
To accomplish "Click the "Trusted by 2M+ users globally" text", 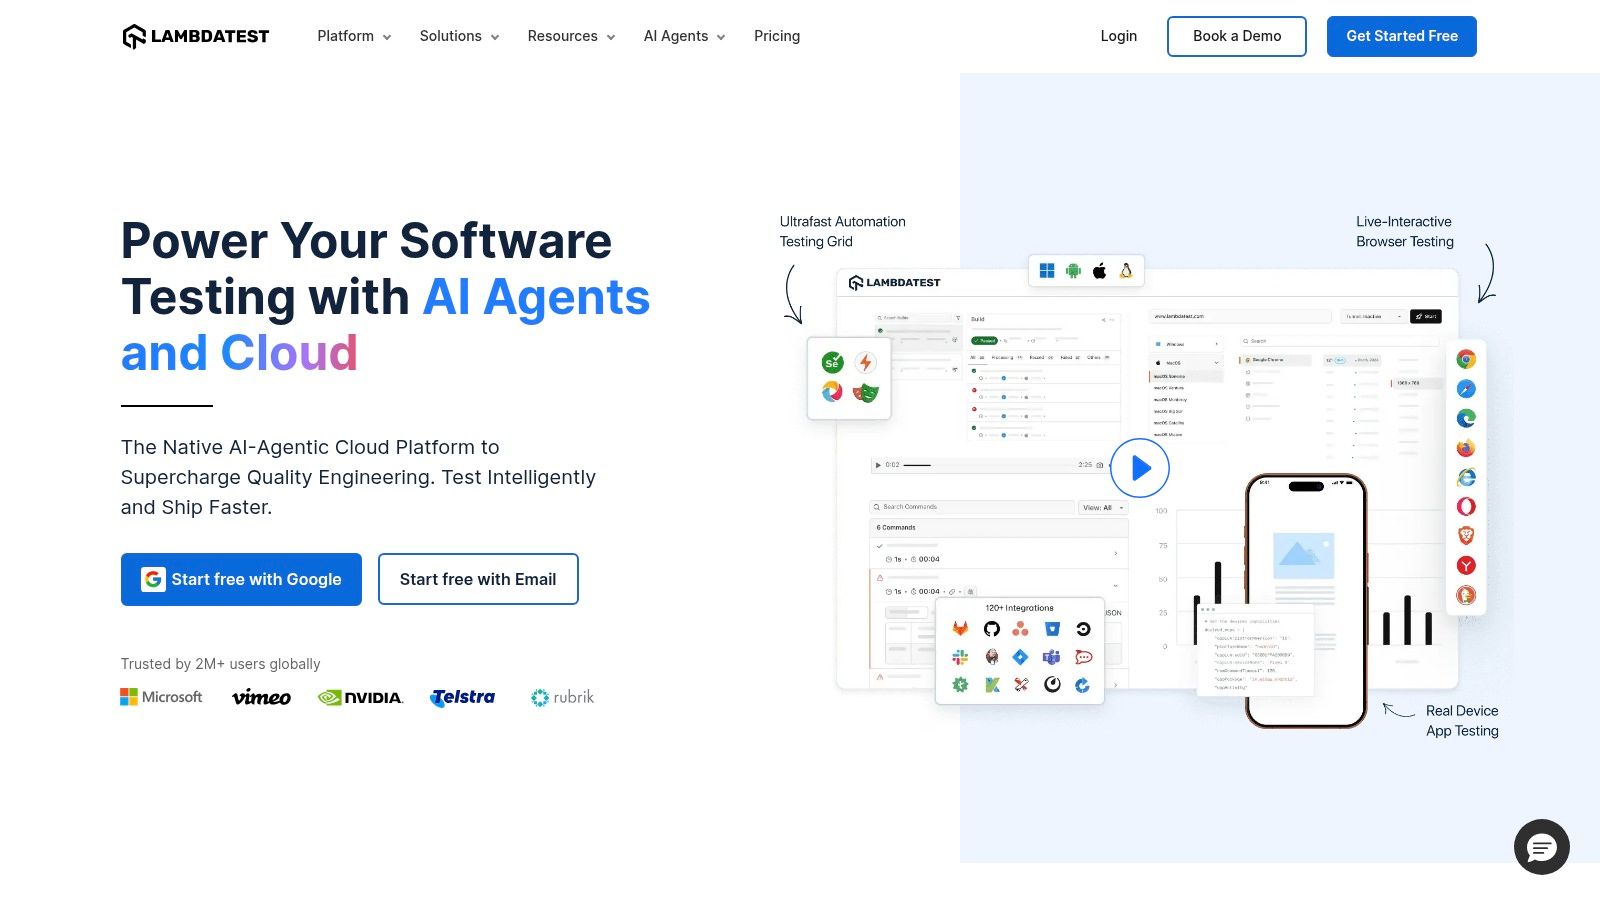I will (221, 664).
